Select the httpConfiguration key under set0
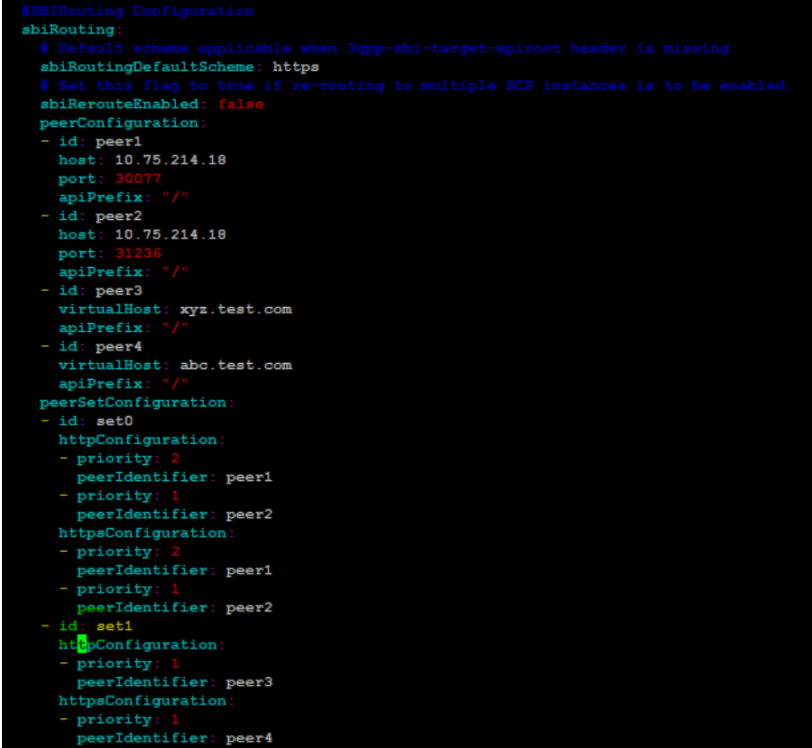Image resolution: width=812 pixels, height=748 pixels. point(137,439)
